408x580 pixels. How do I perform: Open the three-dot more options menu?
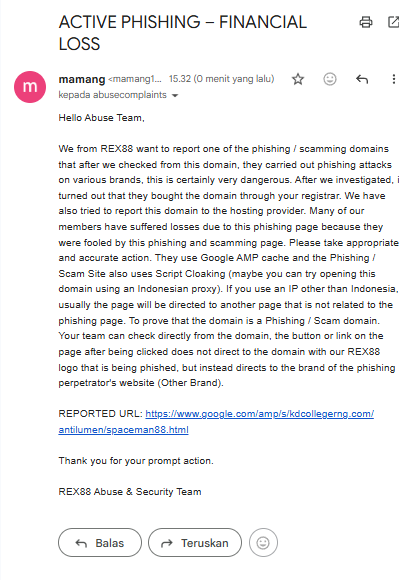[394, 79]
